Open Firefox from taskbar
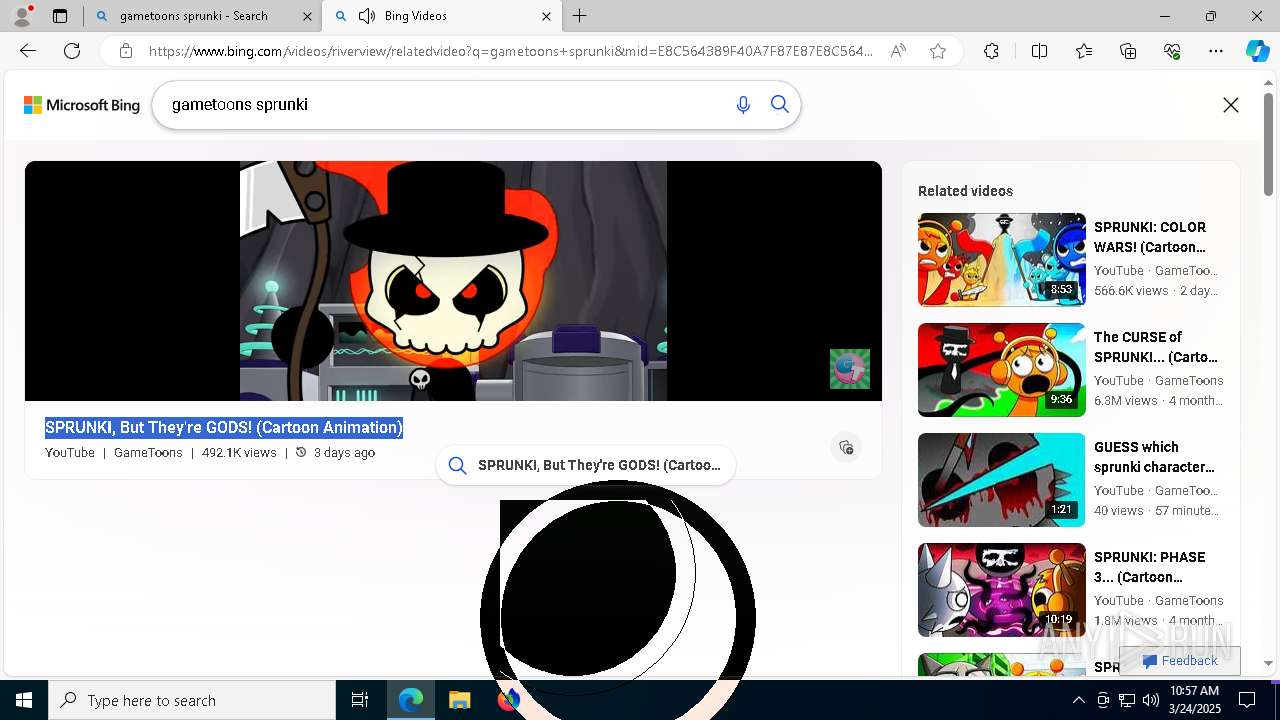 click(508, 700)
